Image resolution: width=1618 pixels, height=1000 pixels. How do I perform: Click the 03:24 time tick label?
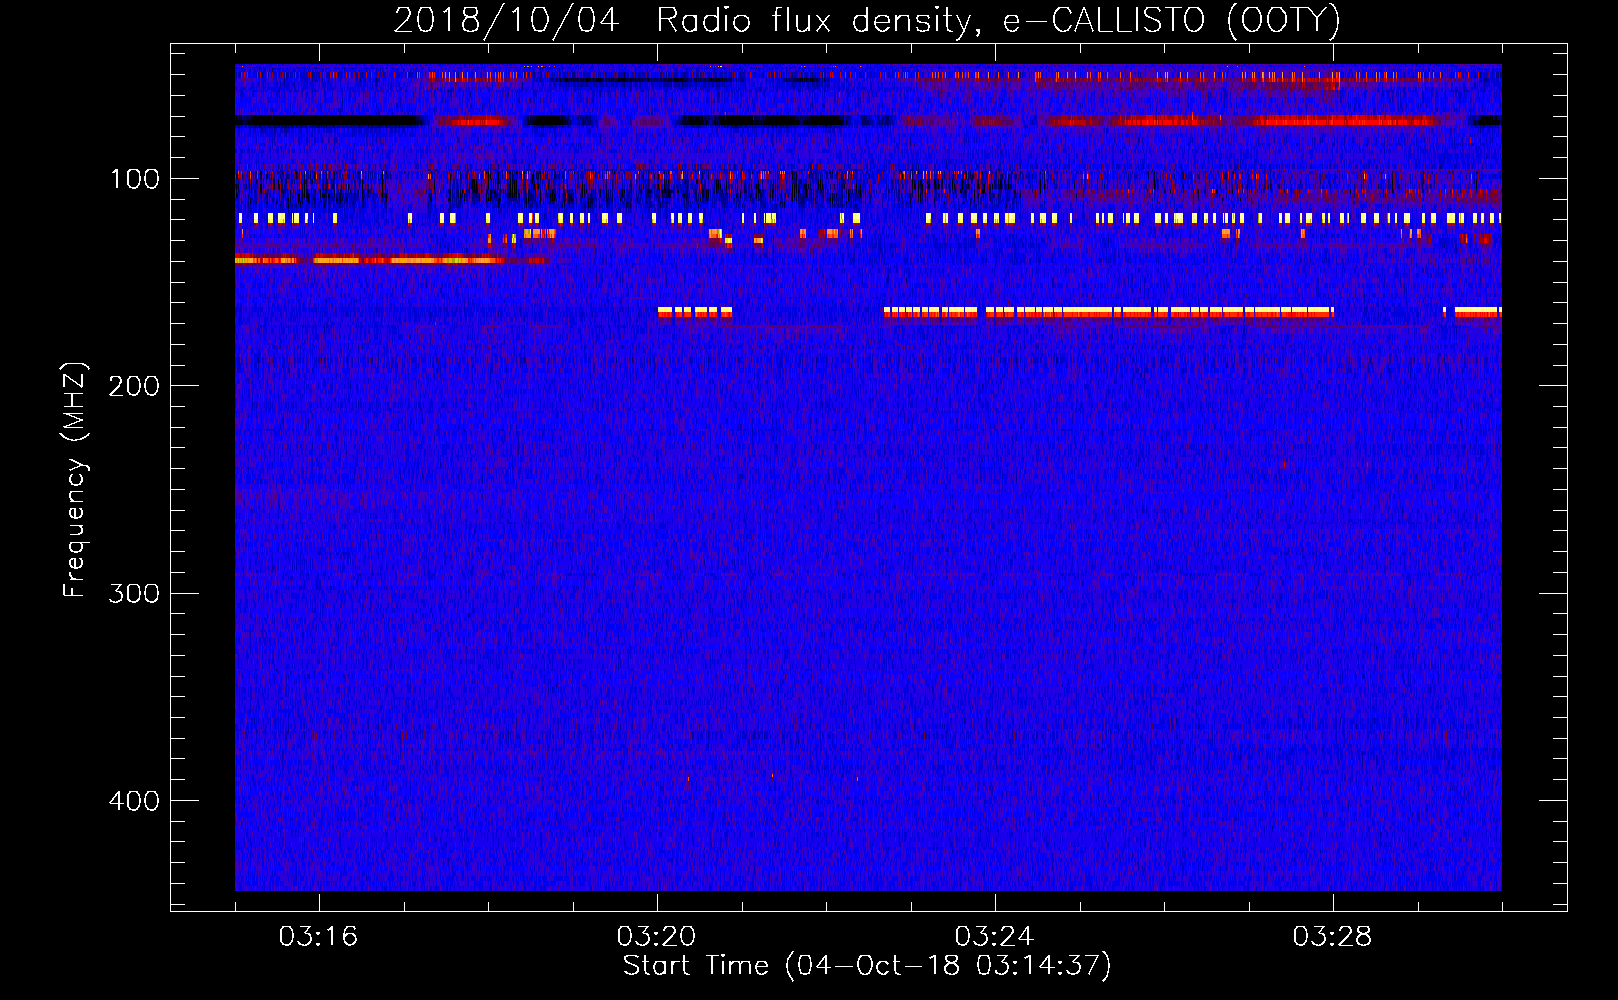pos(994,936)
